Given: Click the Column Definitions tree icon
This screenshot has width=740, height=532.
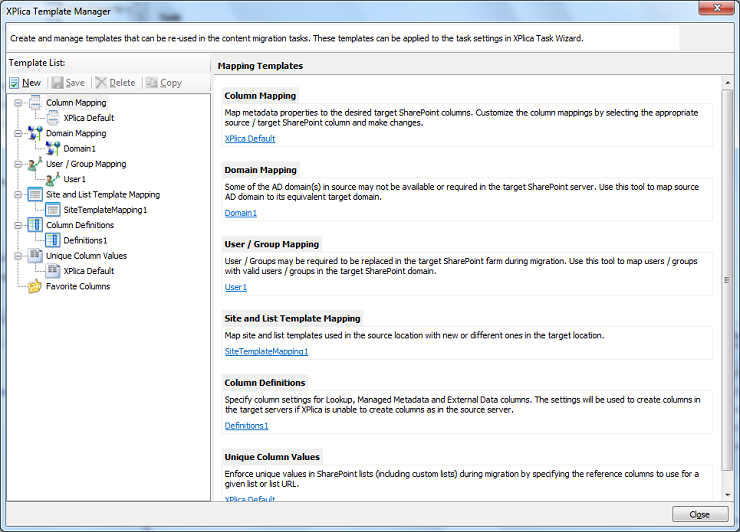Looking at the screenshot, I should pyautogui.click(x=35, y=225).
